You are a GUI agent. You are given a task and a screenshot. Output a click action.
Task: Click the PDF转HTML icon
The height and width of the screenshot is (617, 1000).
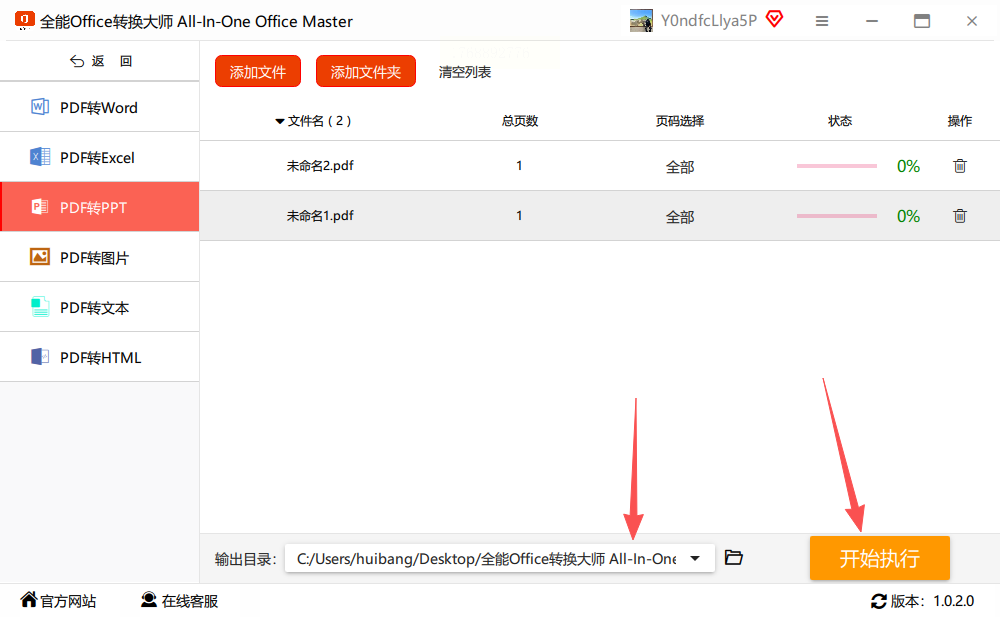coord(40,357)
